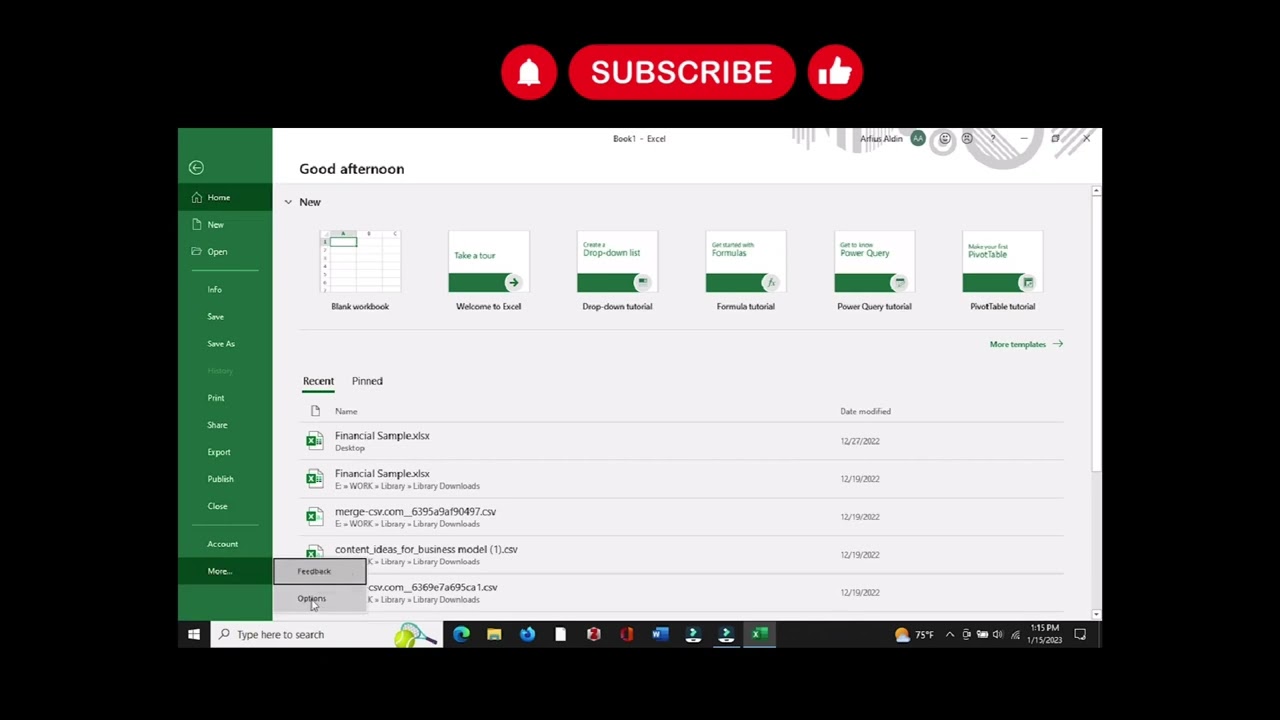Click the Arfius Aldin account name
This screenshot has height=720, width=1280.
pyautogui.click(x=881, y=139)
